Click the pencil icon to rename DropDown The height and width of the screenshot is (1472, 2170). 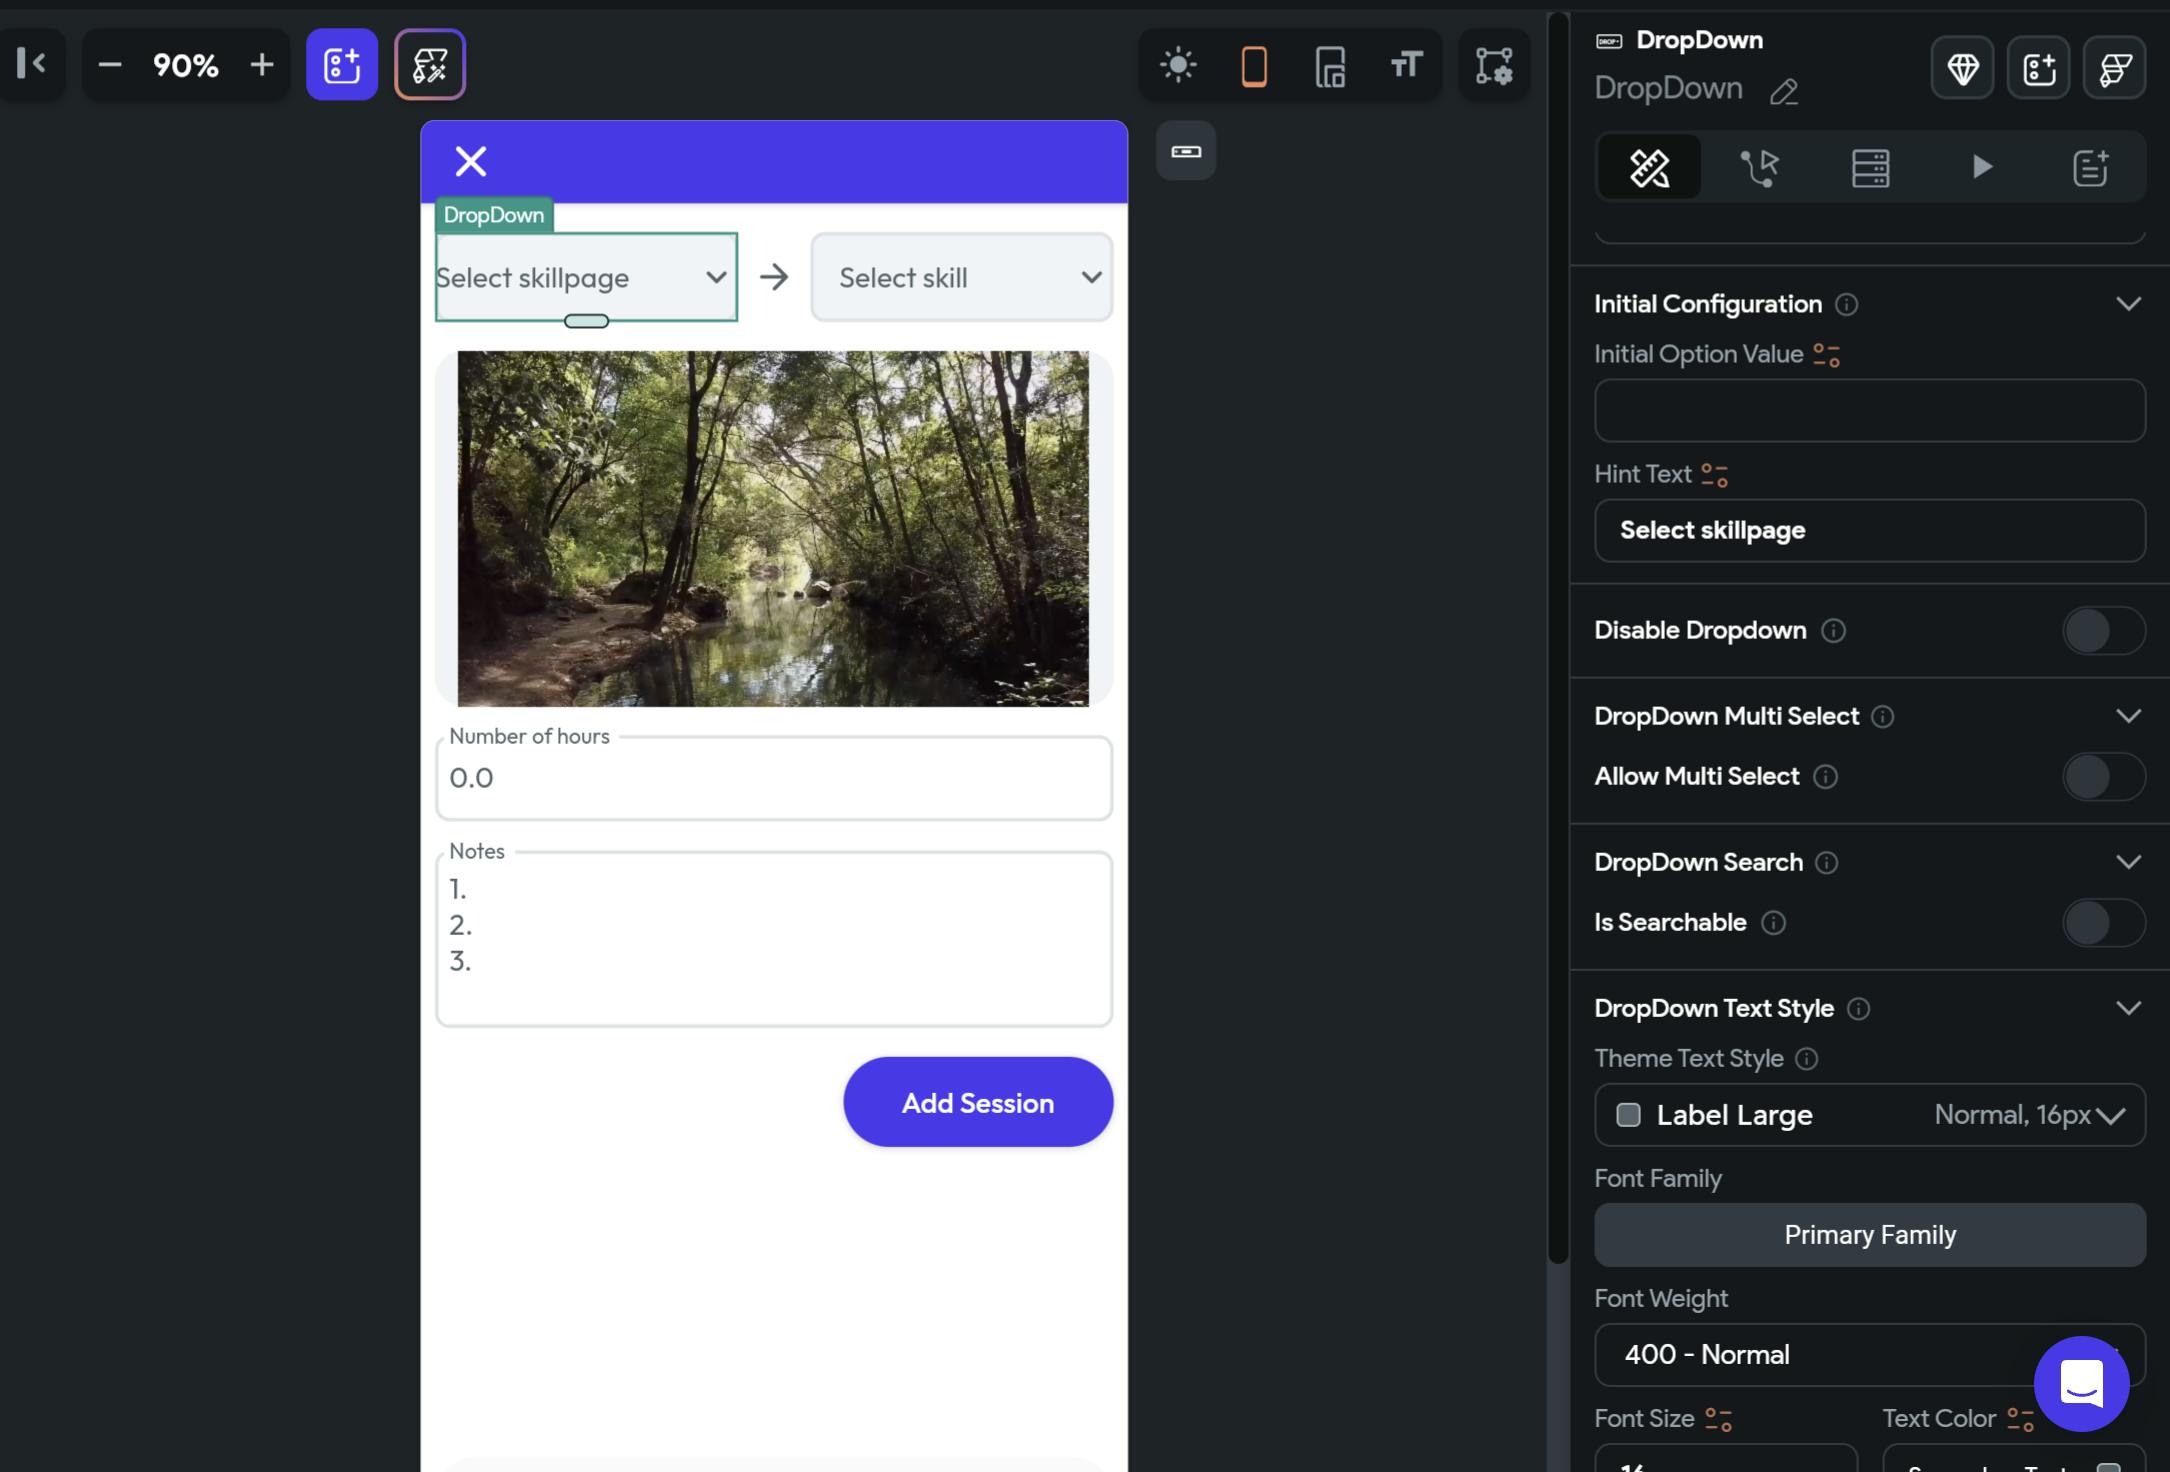click(x=1784, y=92)
